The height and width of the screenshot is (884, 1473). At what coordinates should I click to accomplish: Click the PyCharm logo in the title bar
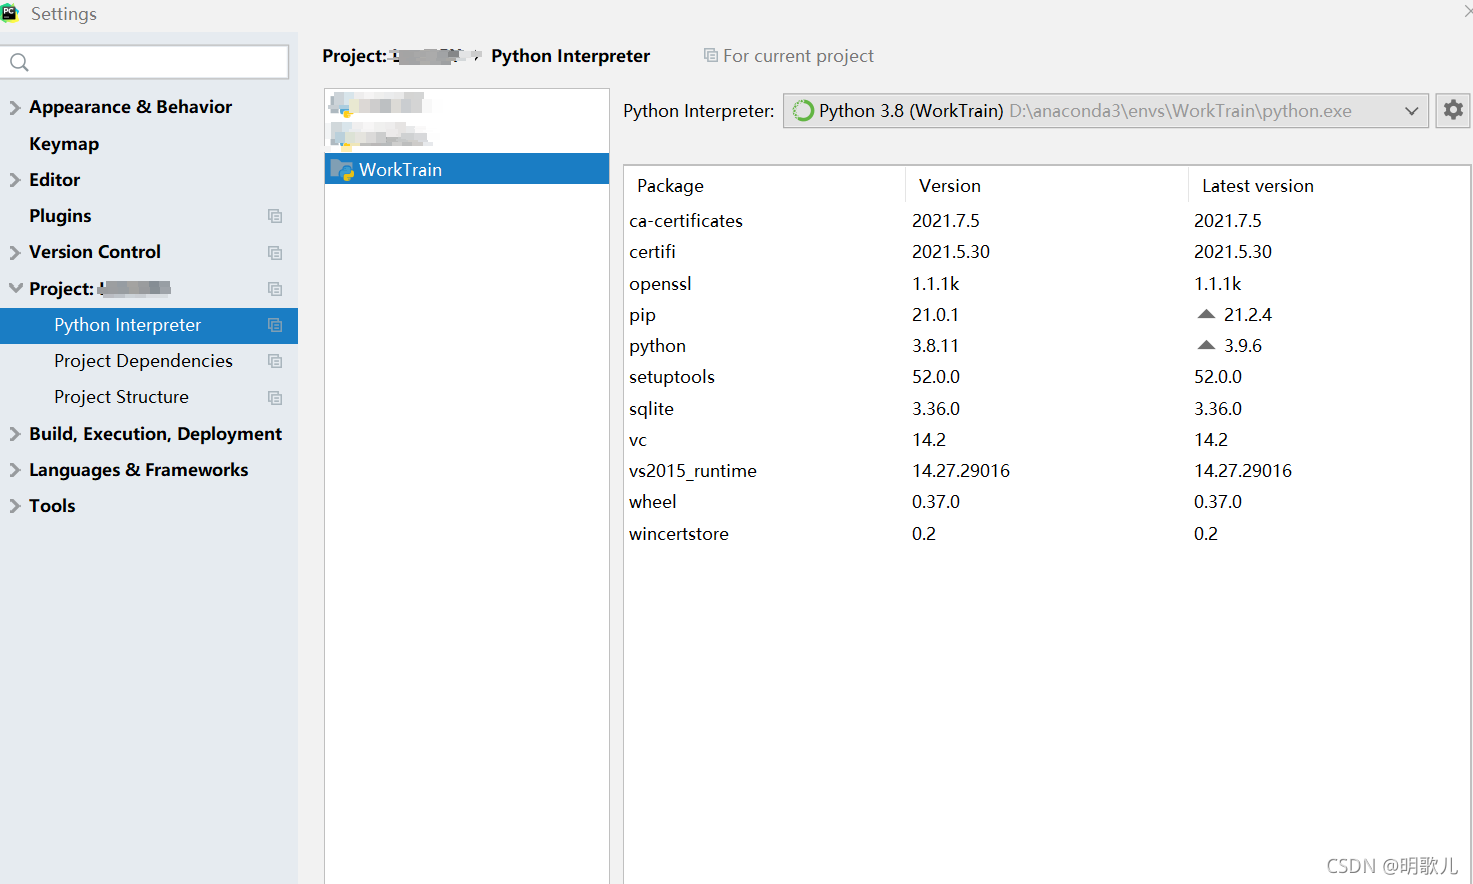(10, 13)
